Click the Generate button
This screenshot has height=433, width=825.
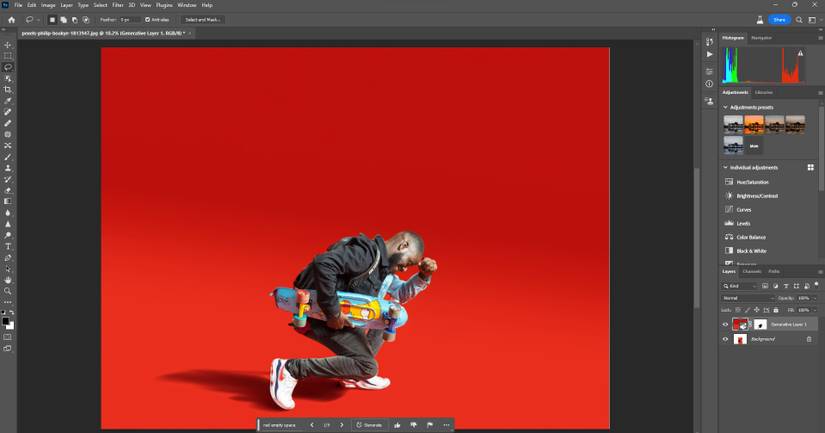pyautogui.click(x=369, y=425)
